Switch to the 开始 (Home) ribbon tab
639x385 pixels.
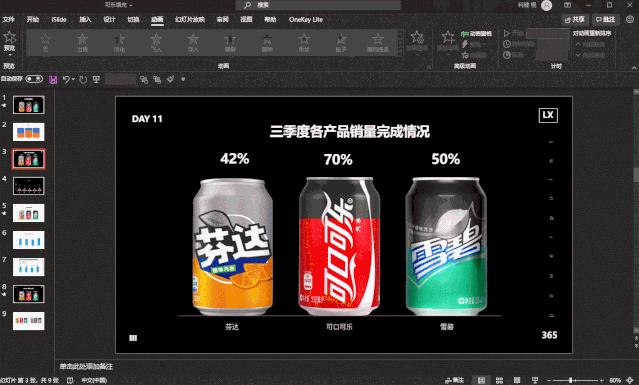33,20
